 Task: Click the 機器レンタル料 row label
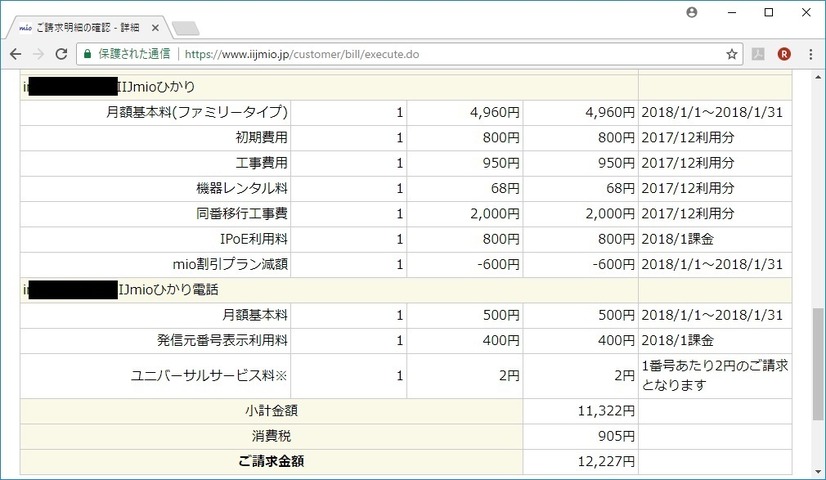242,188
